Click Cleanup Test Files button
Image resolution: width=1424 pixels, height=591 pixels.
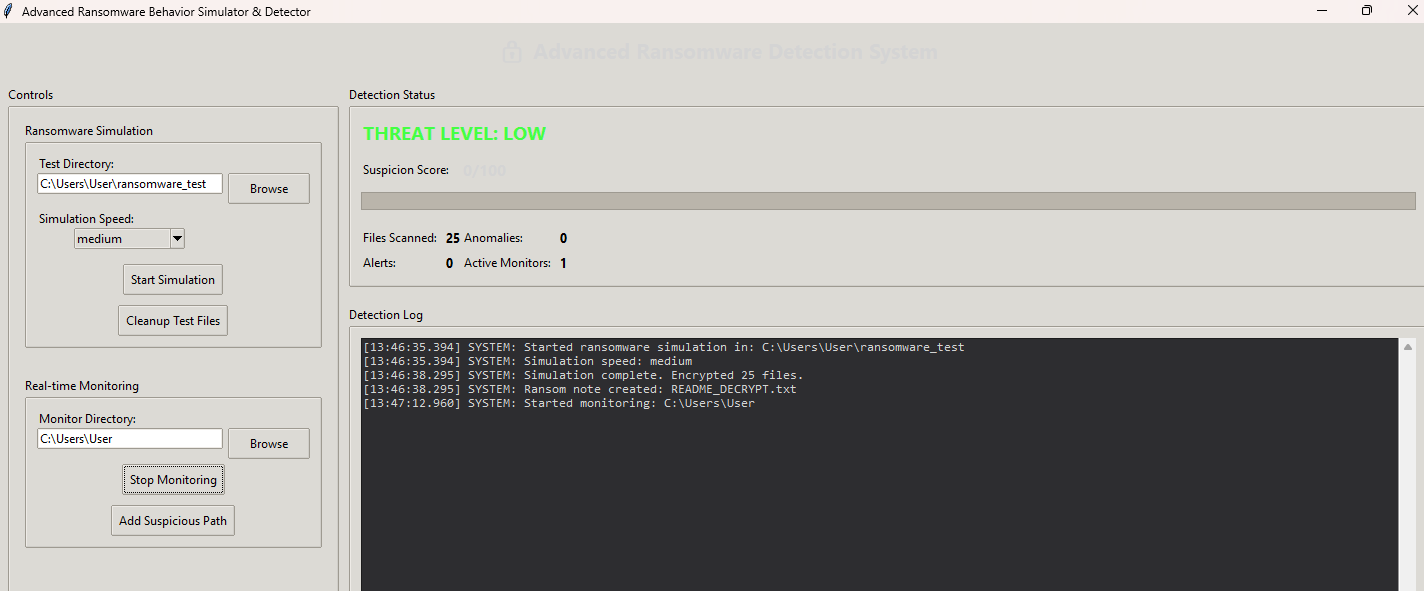point(173,321)
